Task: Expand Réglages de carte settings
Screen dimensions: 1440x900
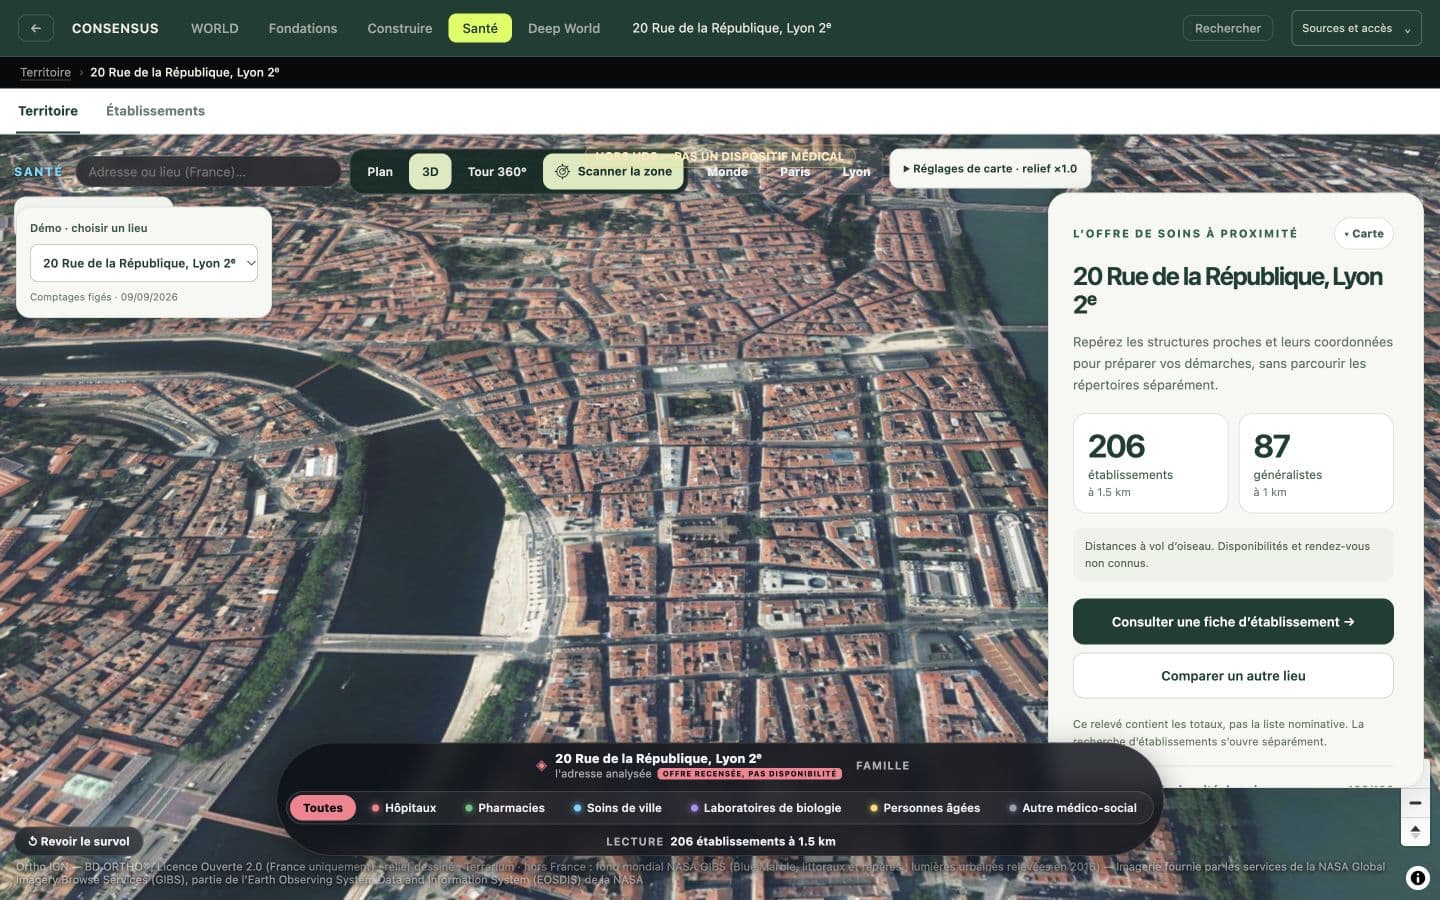Action: tap(990, 169)
